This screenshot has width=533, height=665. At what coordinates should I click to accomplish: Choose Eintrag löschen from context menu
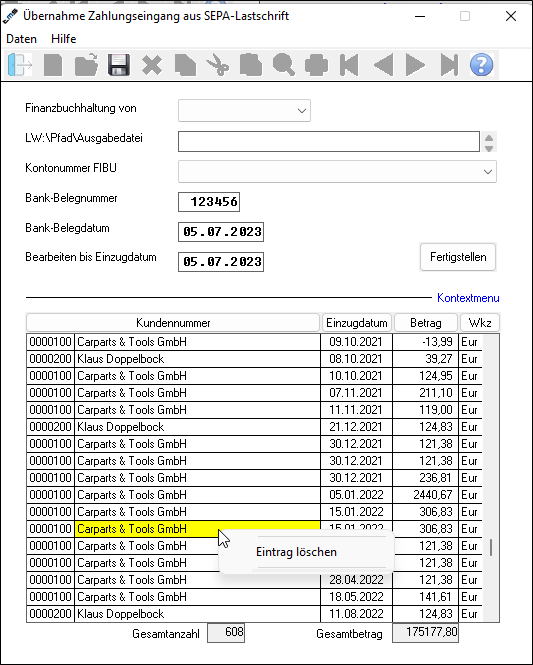(x=296, y=552)
